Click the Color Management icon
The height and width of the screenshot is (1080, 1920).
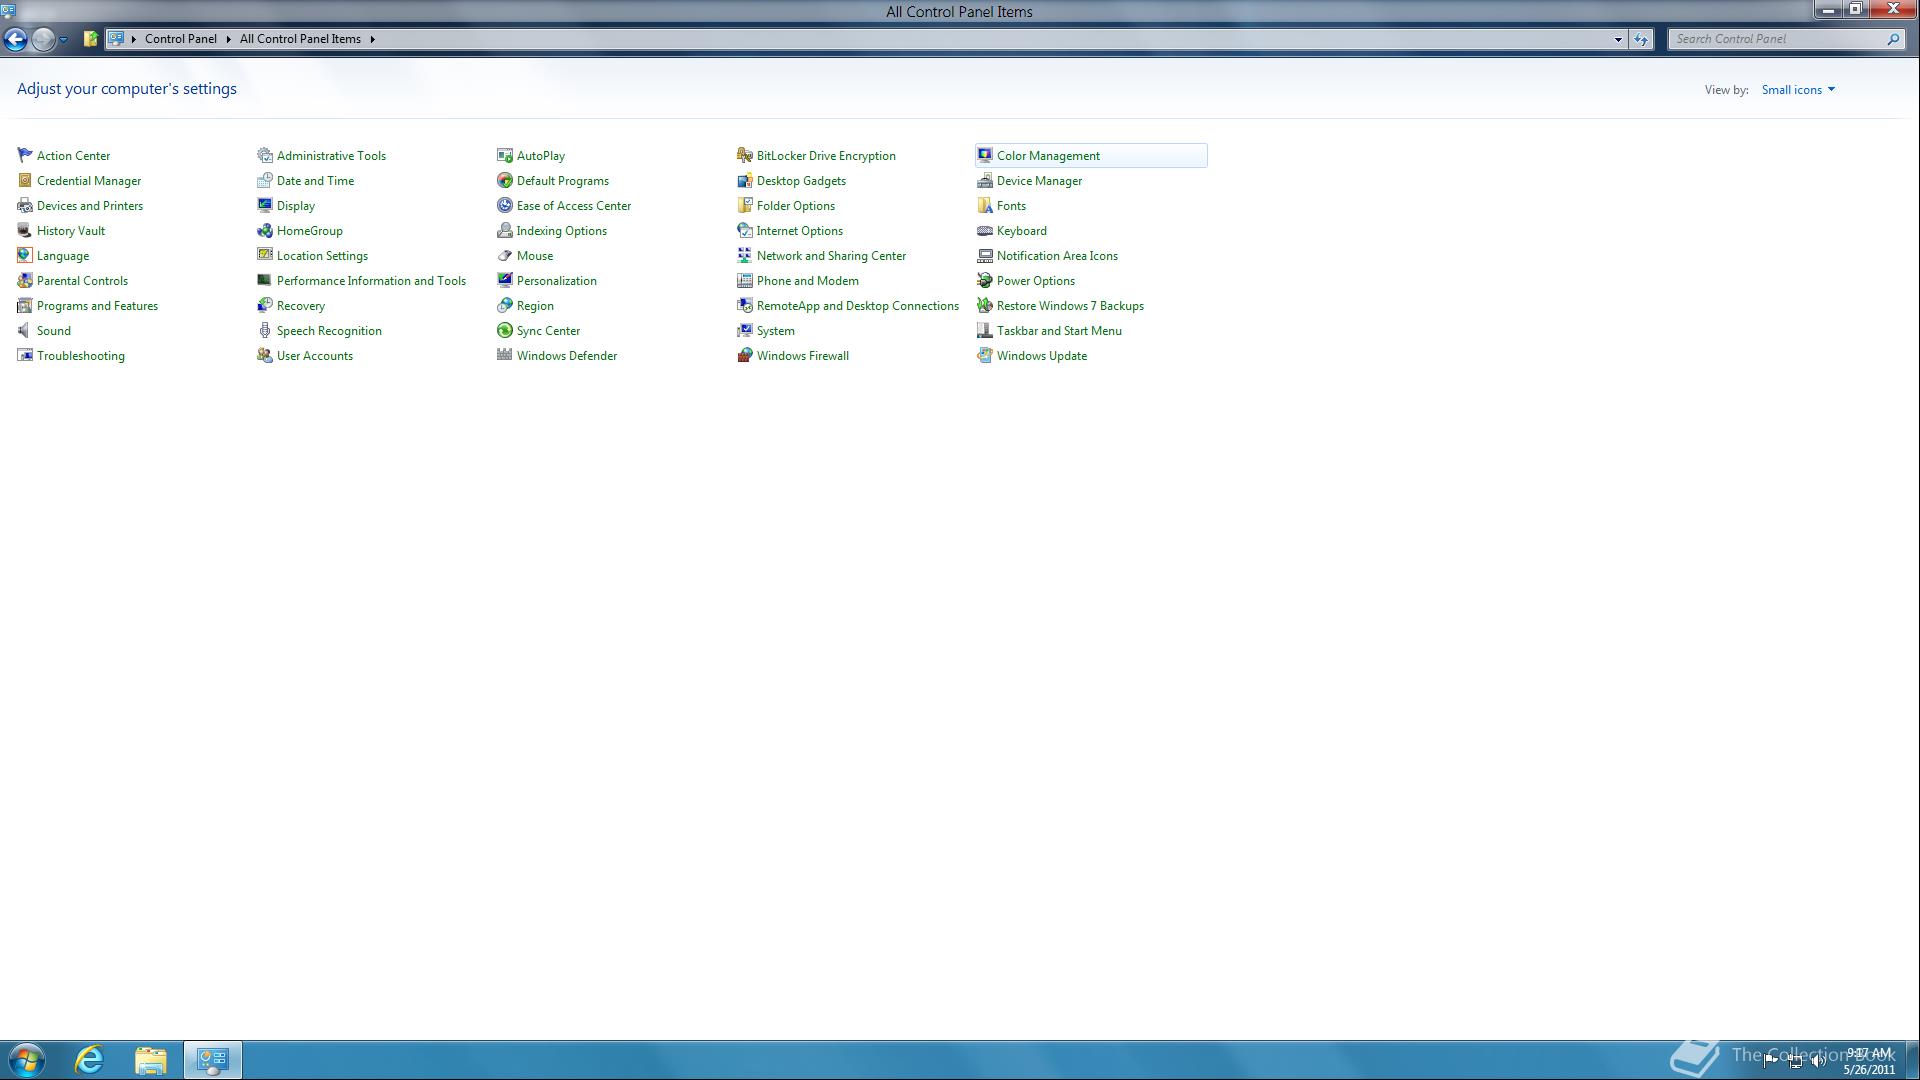tap(985, 155)
